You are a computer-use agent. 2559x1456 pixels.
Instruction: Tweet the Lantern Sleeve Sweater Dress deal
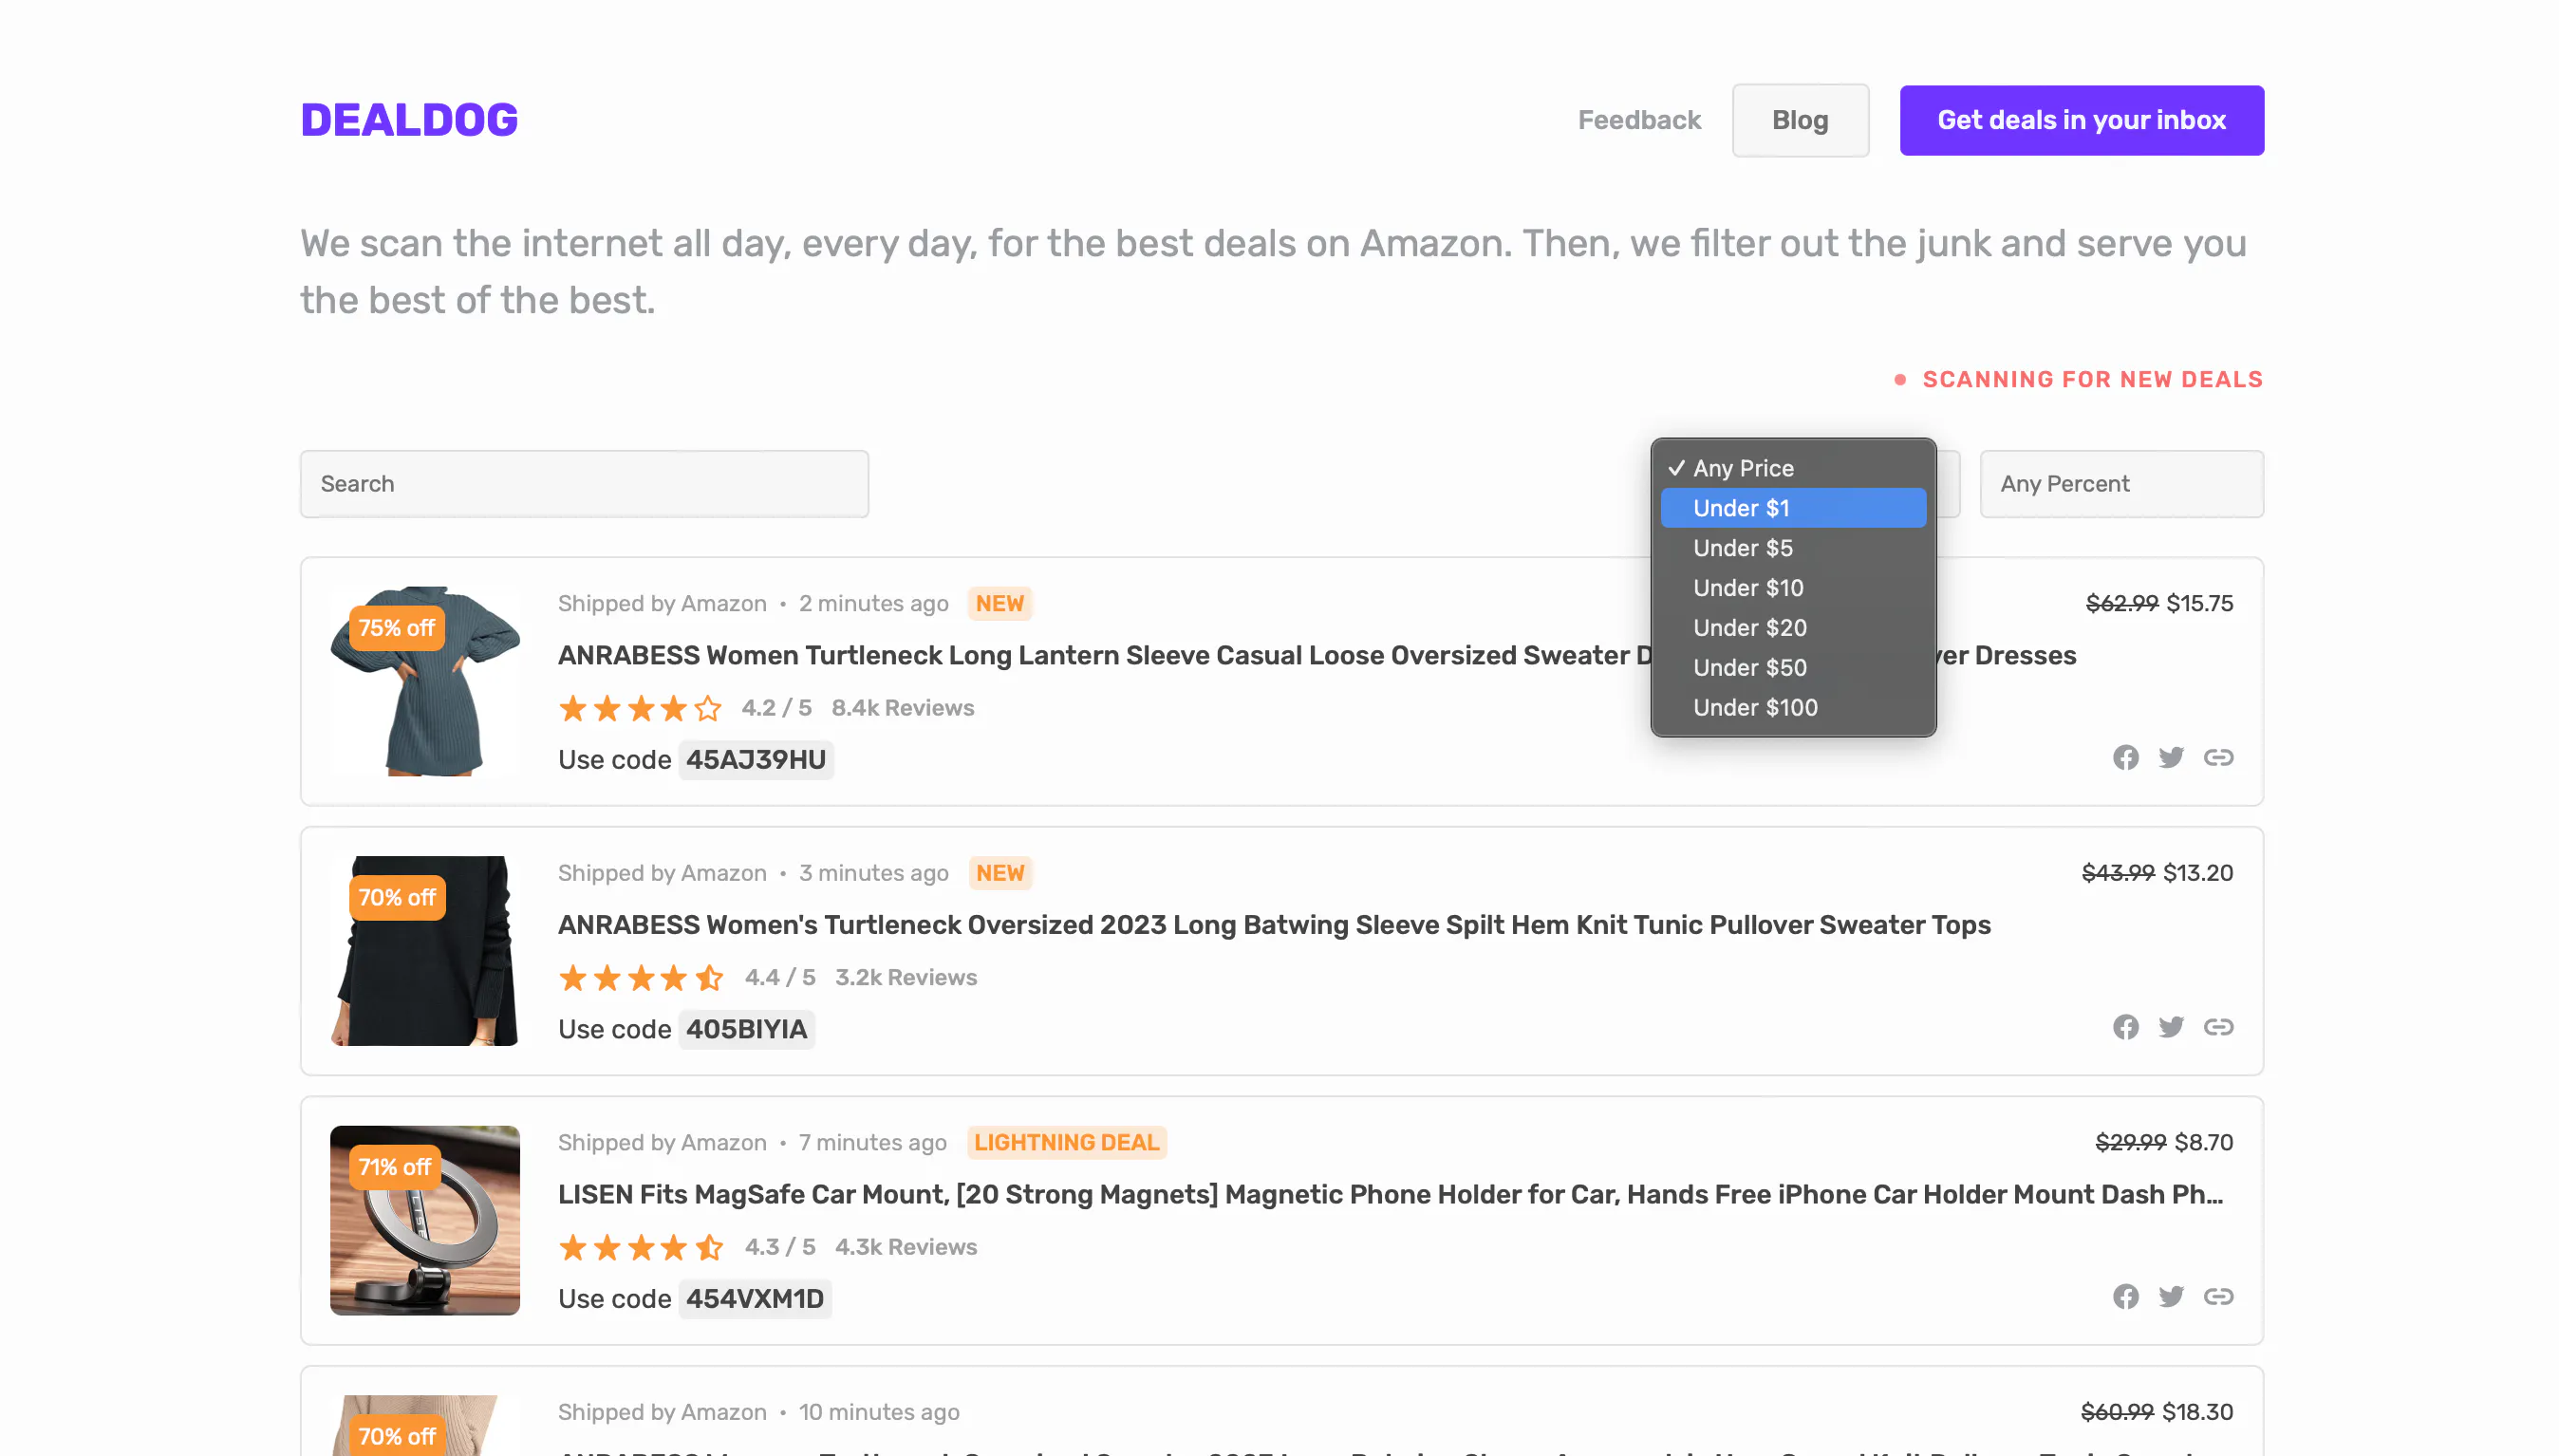tap(2171, 758)
